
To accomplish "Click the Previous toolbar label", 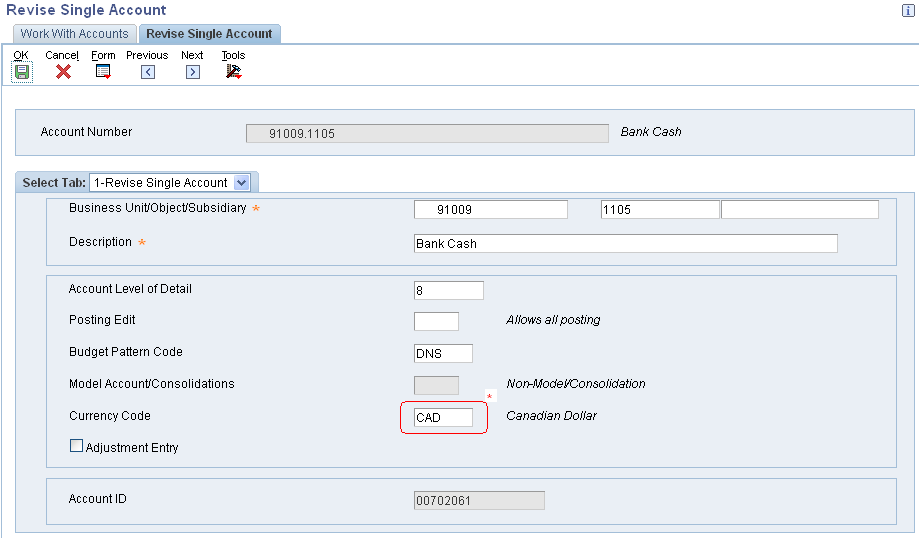I will pyautogui.click(x=147, y=55).
